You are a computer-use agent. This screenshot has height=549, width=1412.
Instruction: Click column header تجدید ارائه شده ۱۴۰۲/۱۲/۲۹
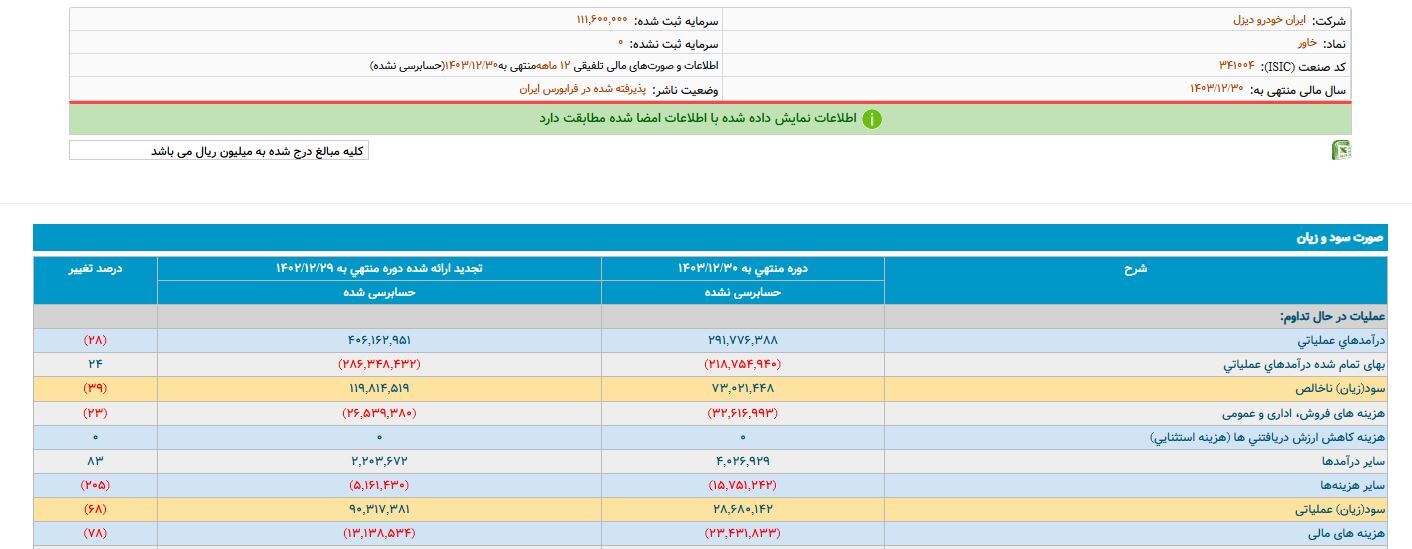click(379, 268)
